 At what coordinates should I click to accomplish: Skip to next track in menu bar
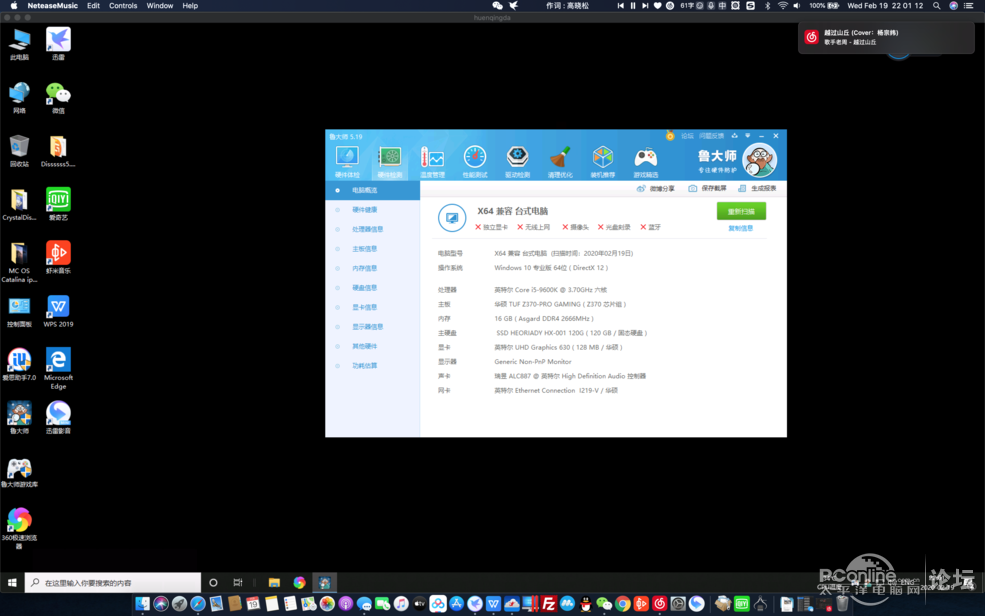click(x=645, y=6)
